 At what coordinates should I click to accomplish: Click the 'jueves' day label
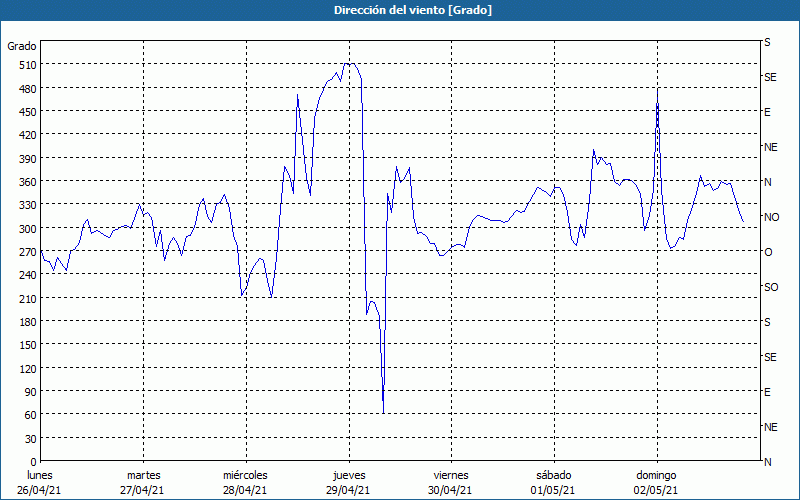pyautogui.click(x=349, y=475)
